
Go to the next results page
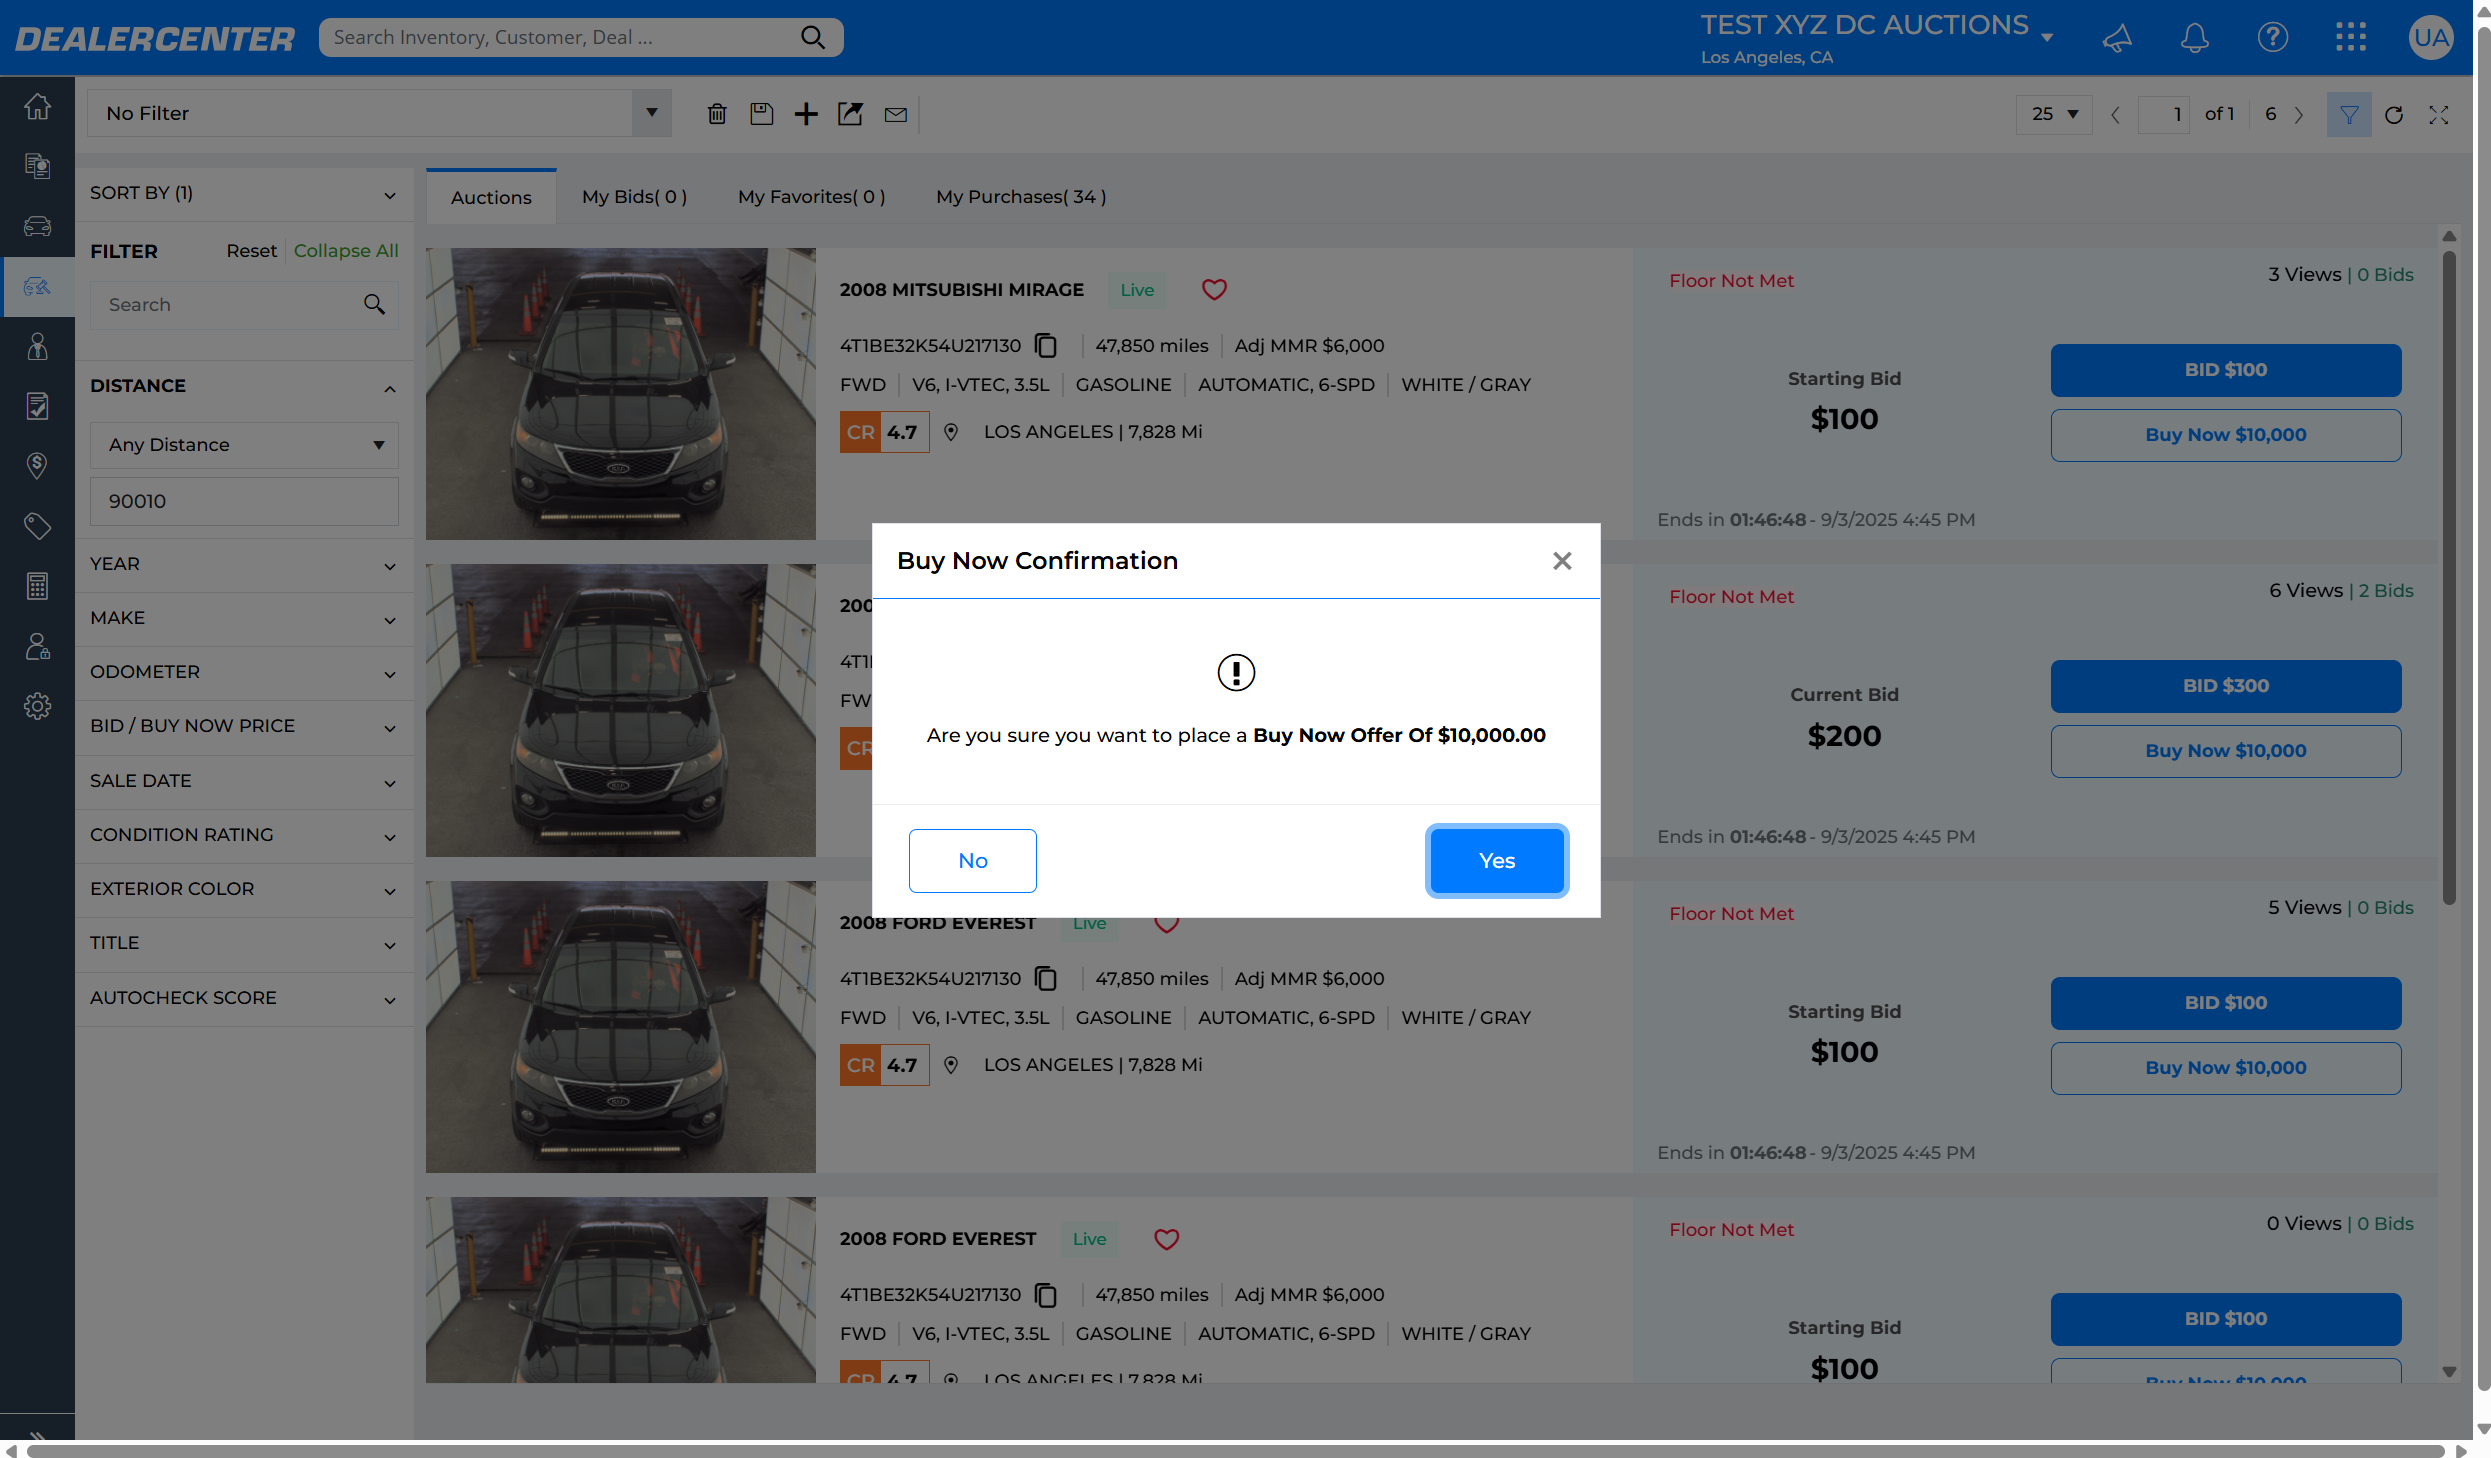click(2298, 115)
